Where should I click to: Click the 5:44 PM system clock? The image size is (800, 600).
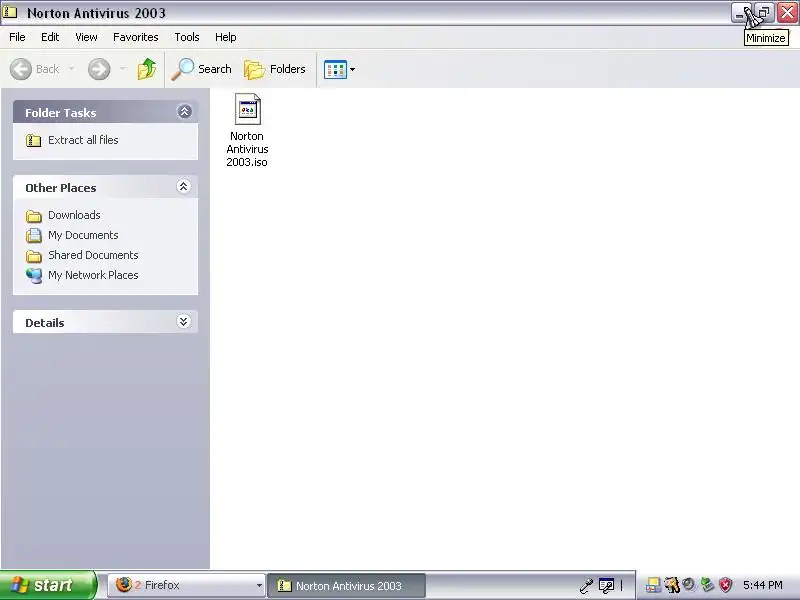tap(762, 585)
